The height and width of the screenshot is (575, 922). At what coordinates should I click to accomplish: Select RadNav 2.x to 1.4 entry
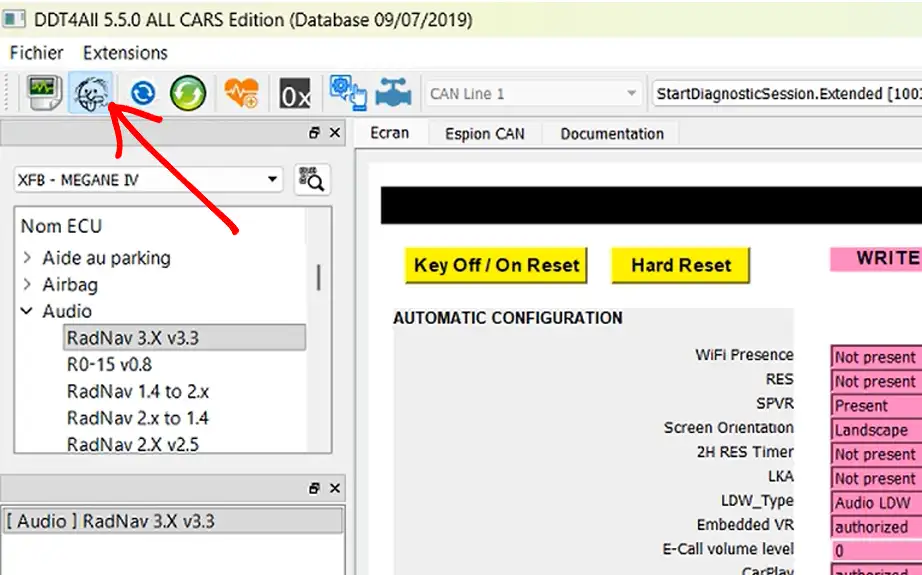(x=138, y=418)
